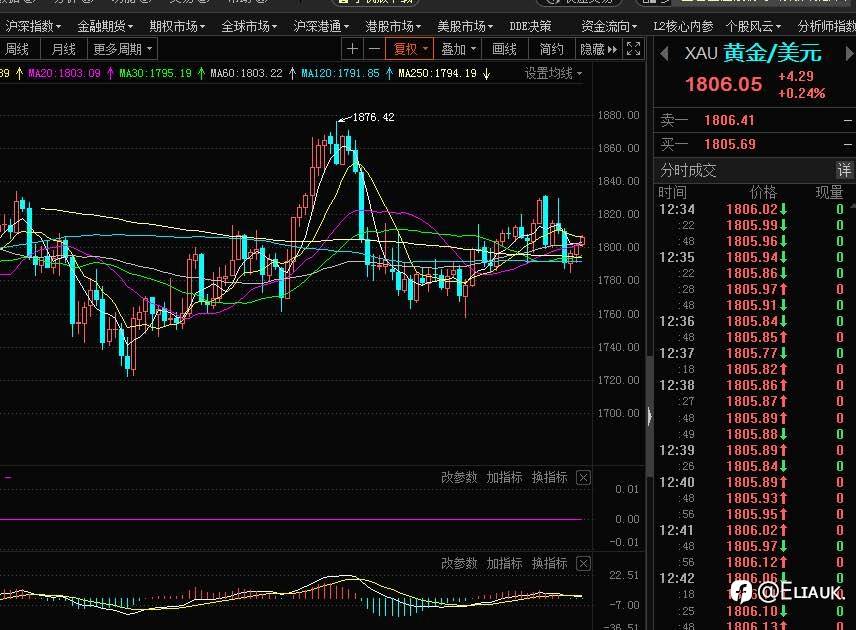856x630 pixels.
Task: Expand the 更多周期 period dropdown
Action: click(122, 49)
